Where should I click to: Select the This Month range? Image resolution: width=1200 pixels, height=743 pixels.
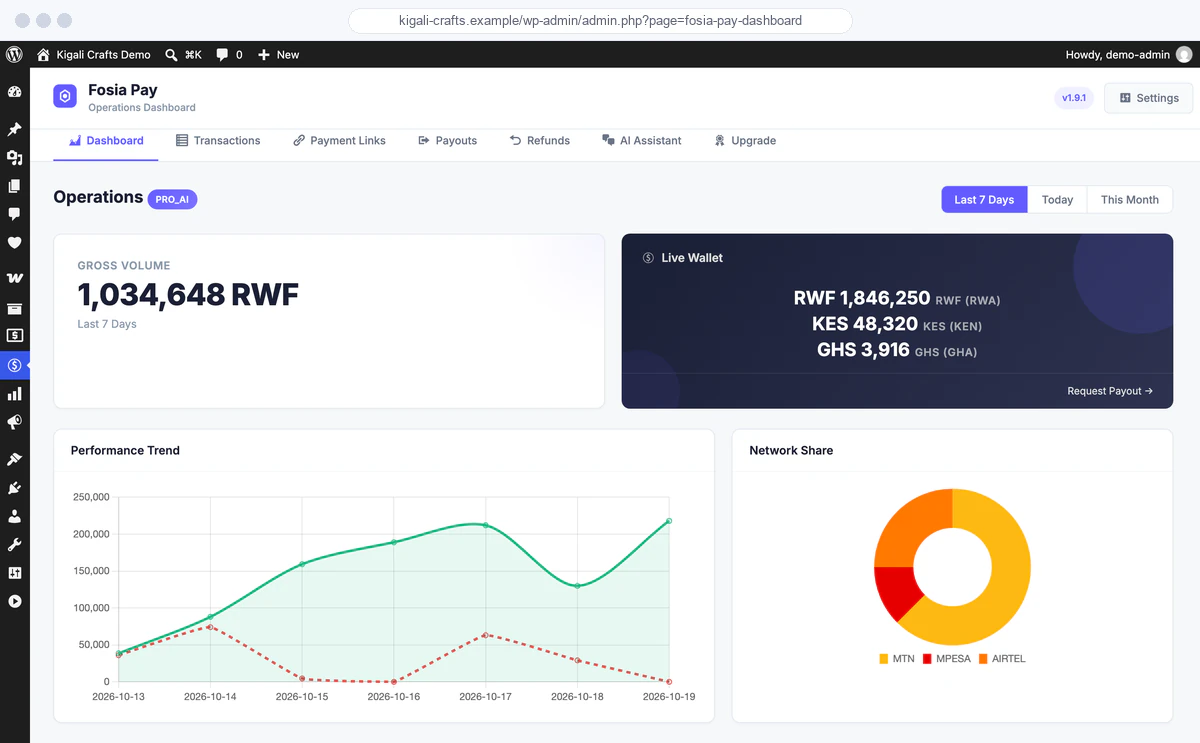pos(1130,200)
